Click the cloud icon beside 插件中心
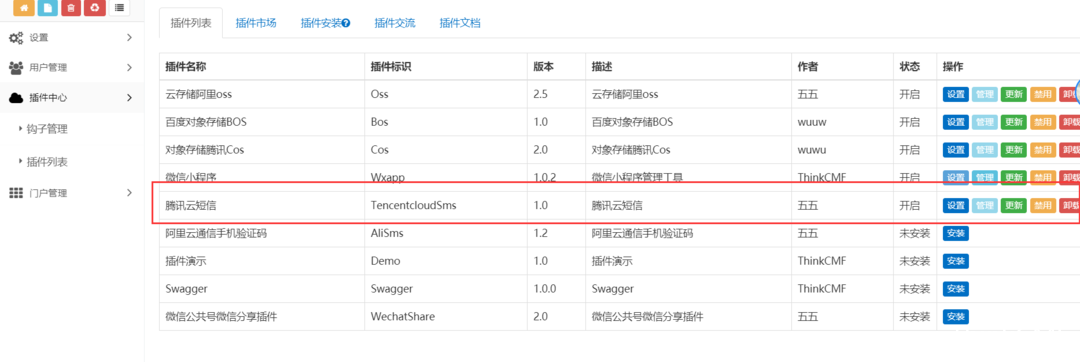 [16, 98]
